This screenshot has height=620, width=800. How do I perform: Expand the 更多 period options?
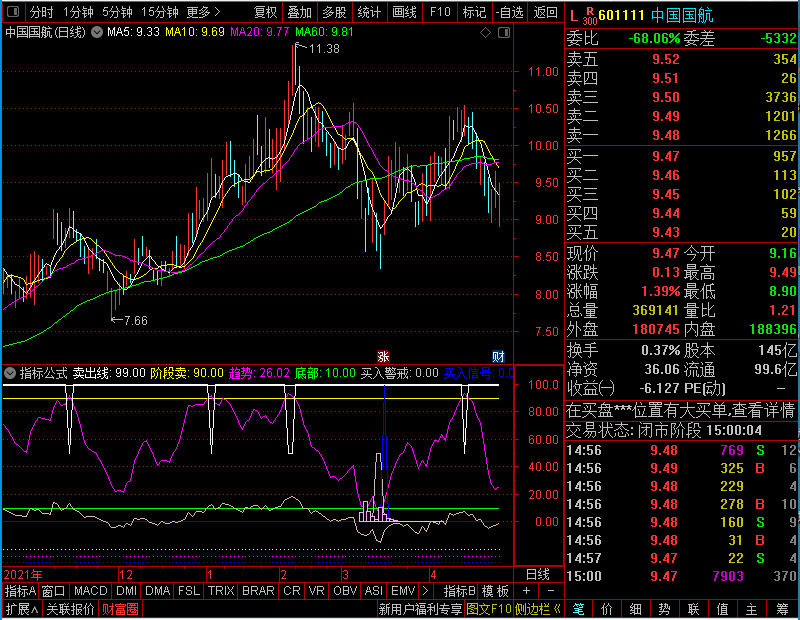pos(204,11)
